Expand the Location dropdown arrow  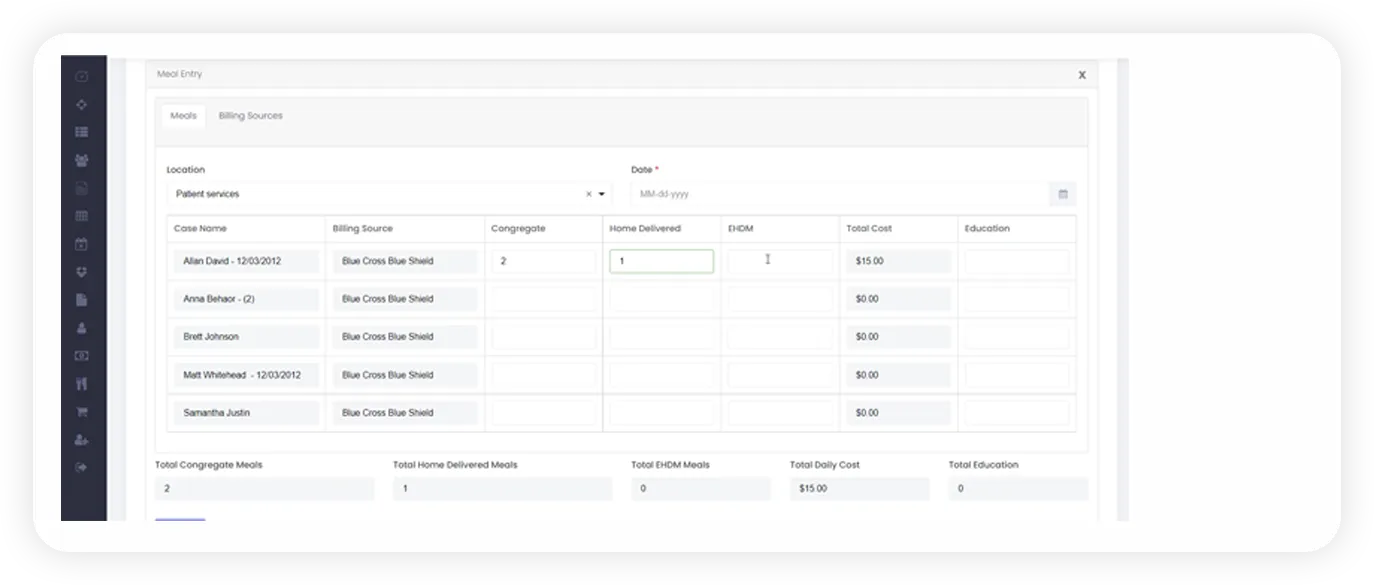[x=602, y=194]
